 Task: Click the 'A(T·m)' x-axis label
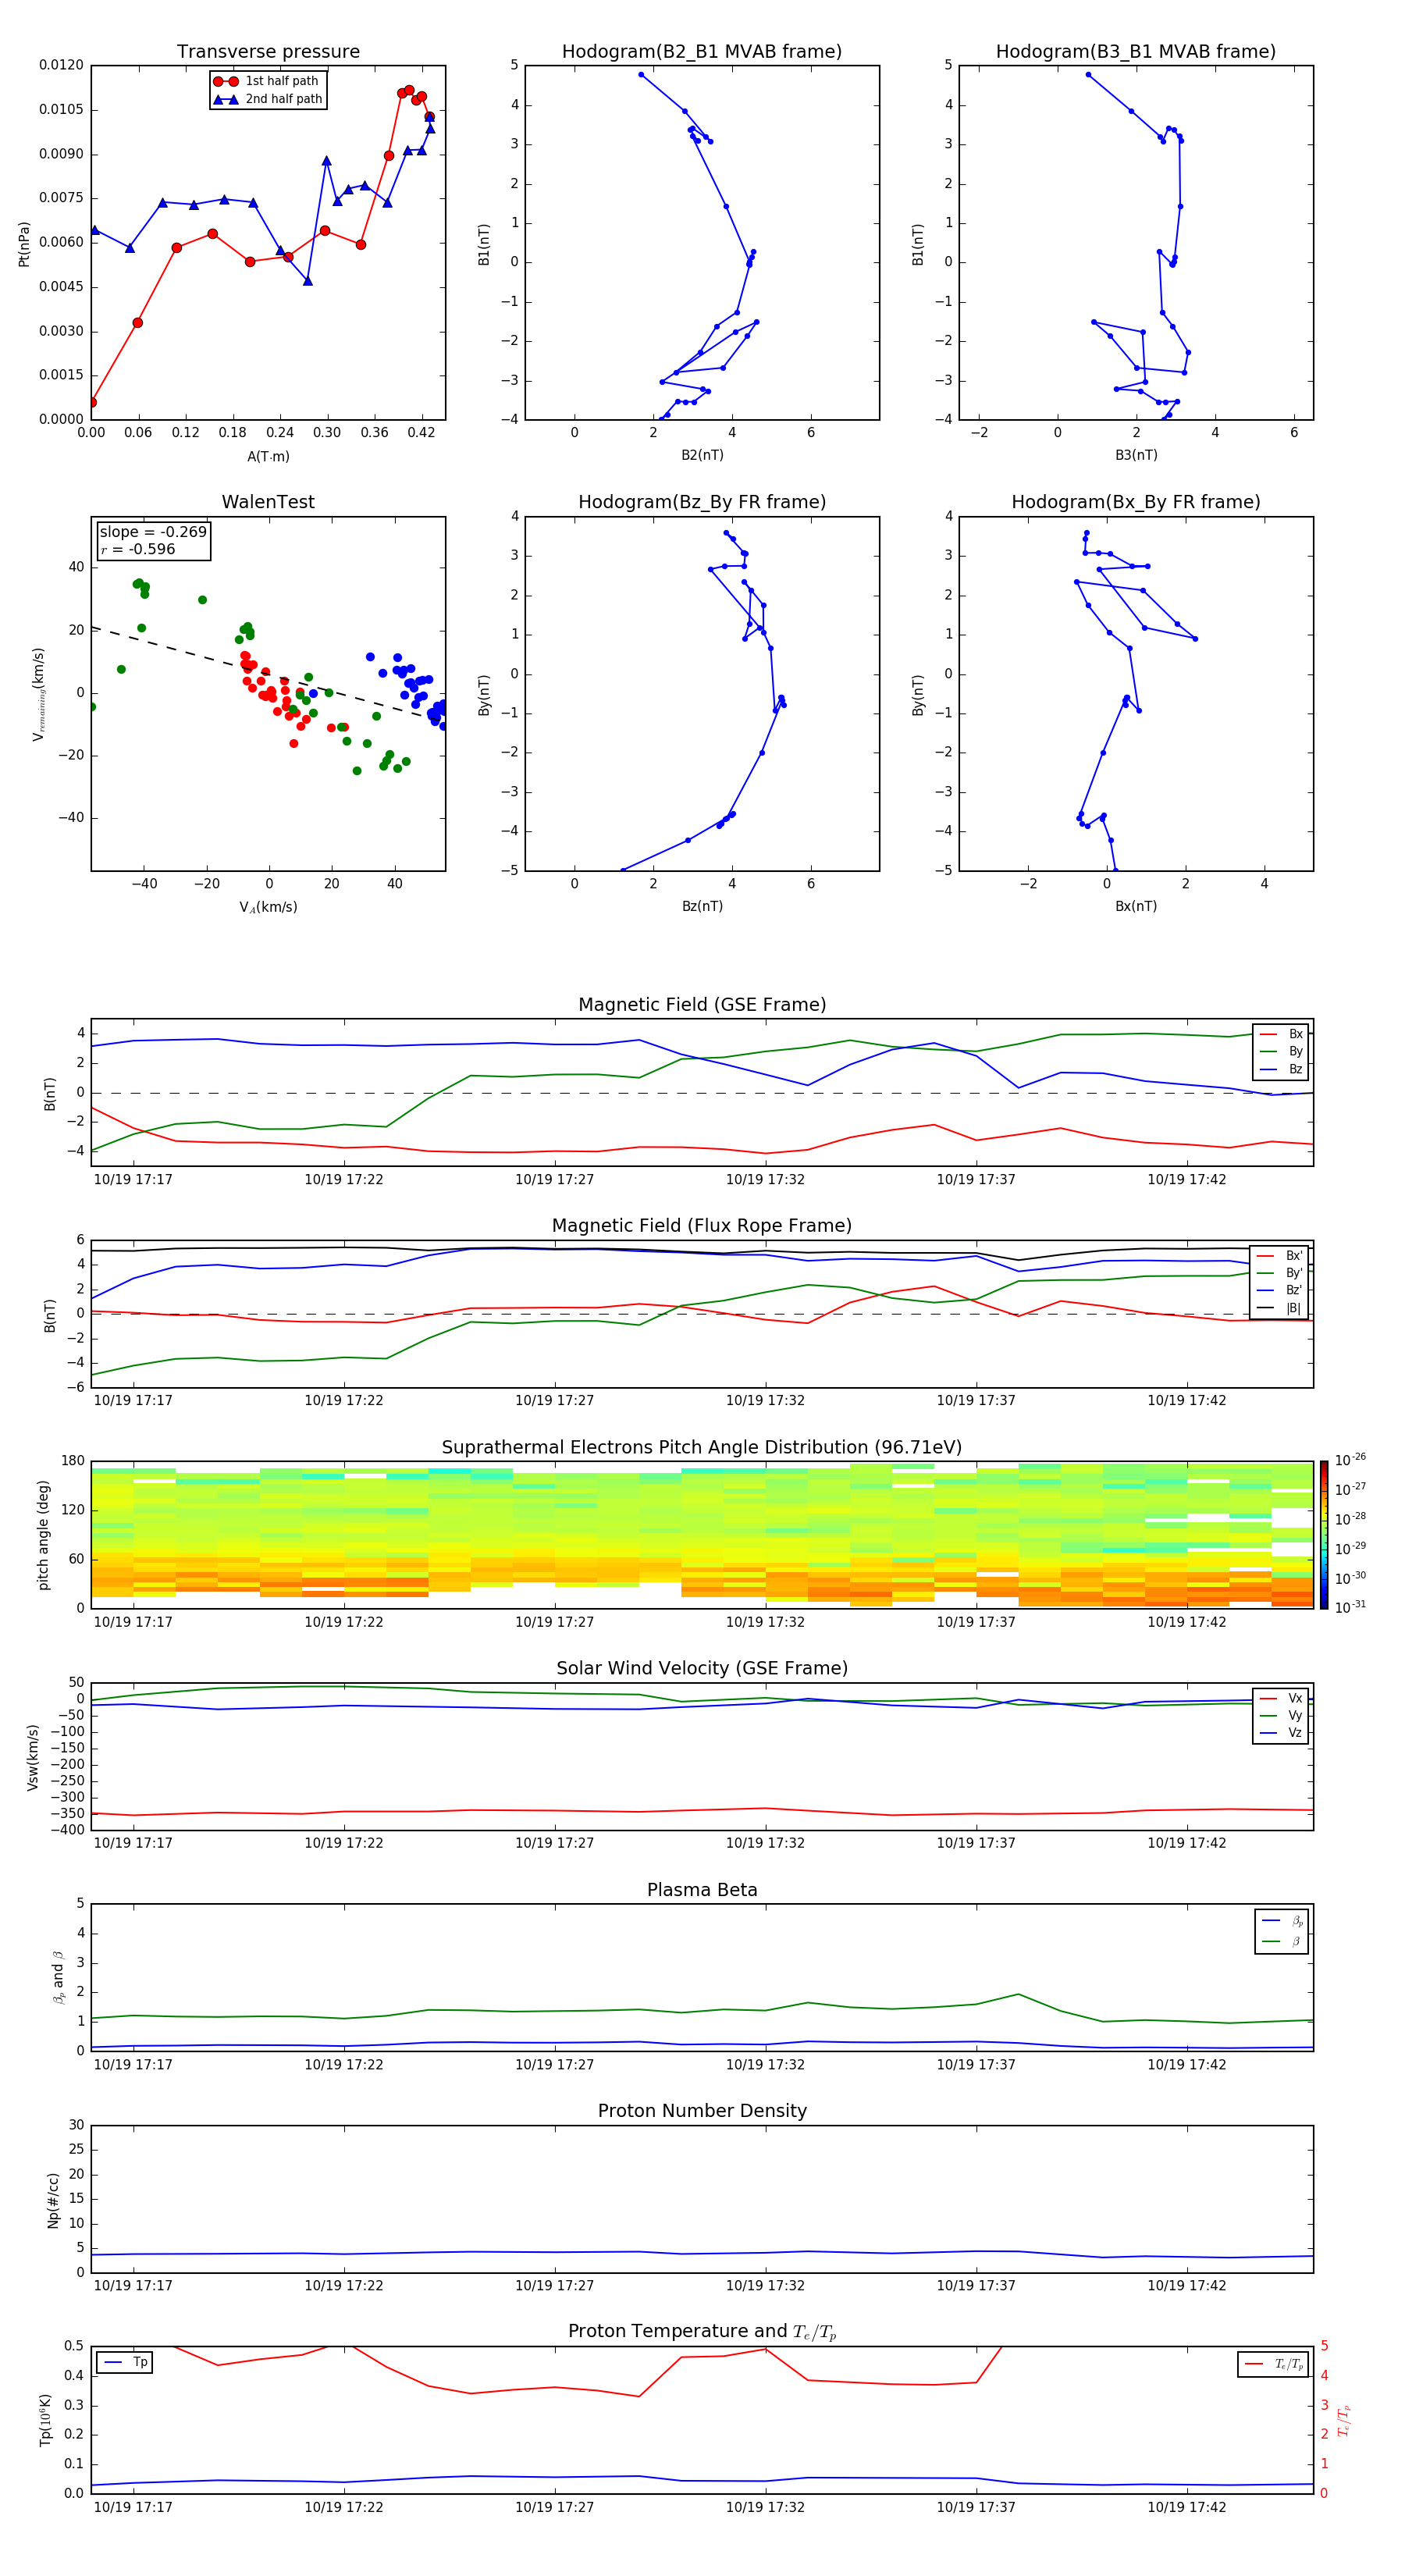[268, 457]
